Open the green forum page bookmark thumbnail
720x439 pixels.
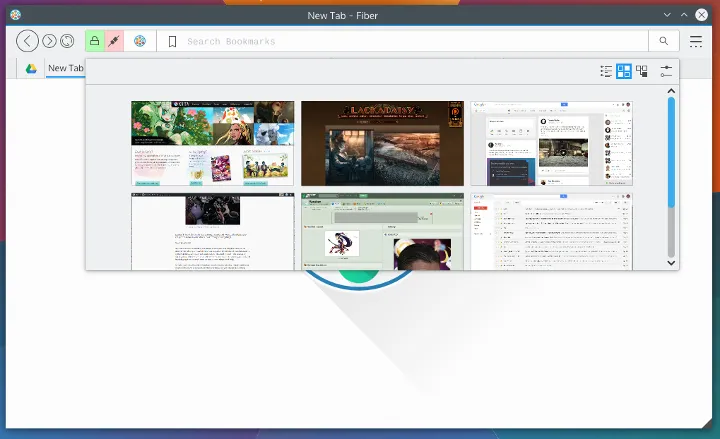pos(382,231)
